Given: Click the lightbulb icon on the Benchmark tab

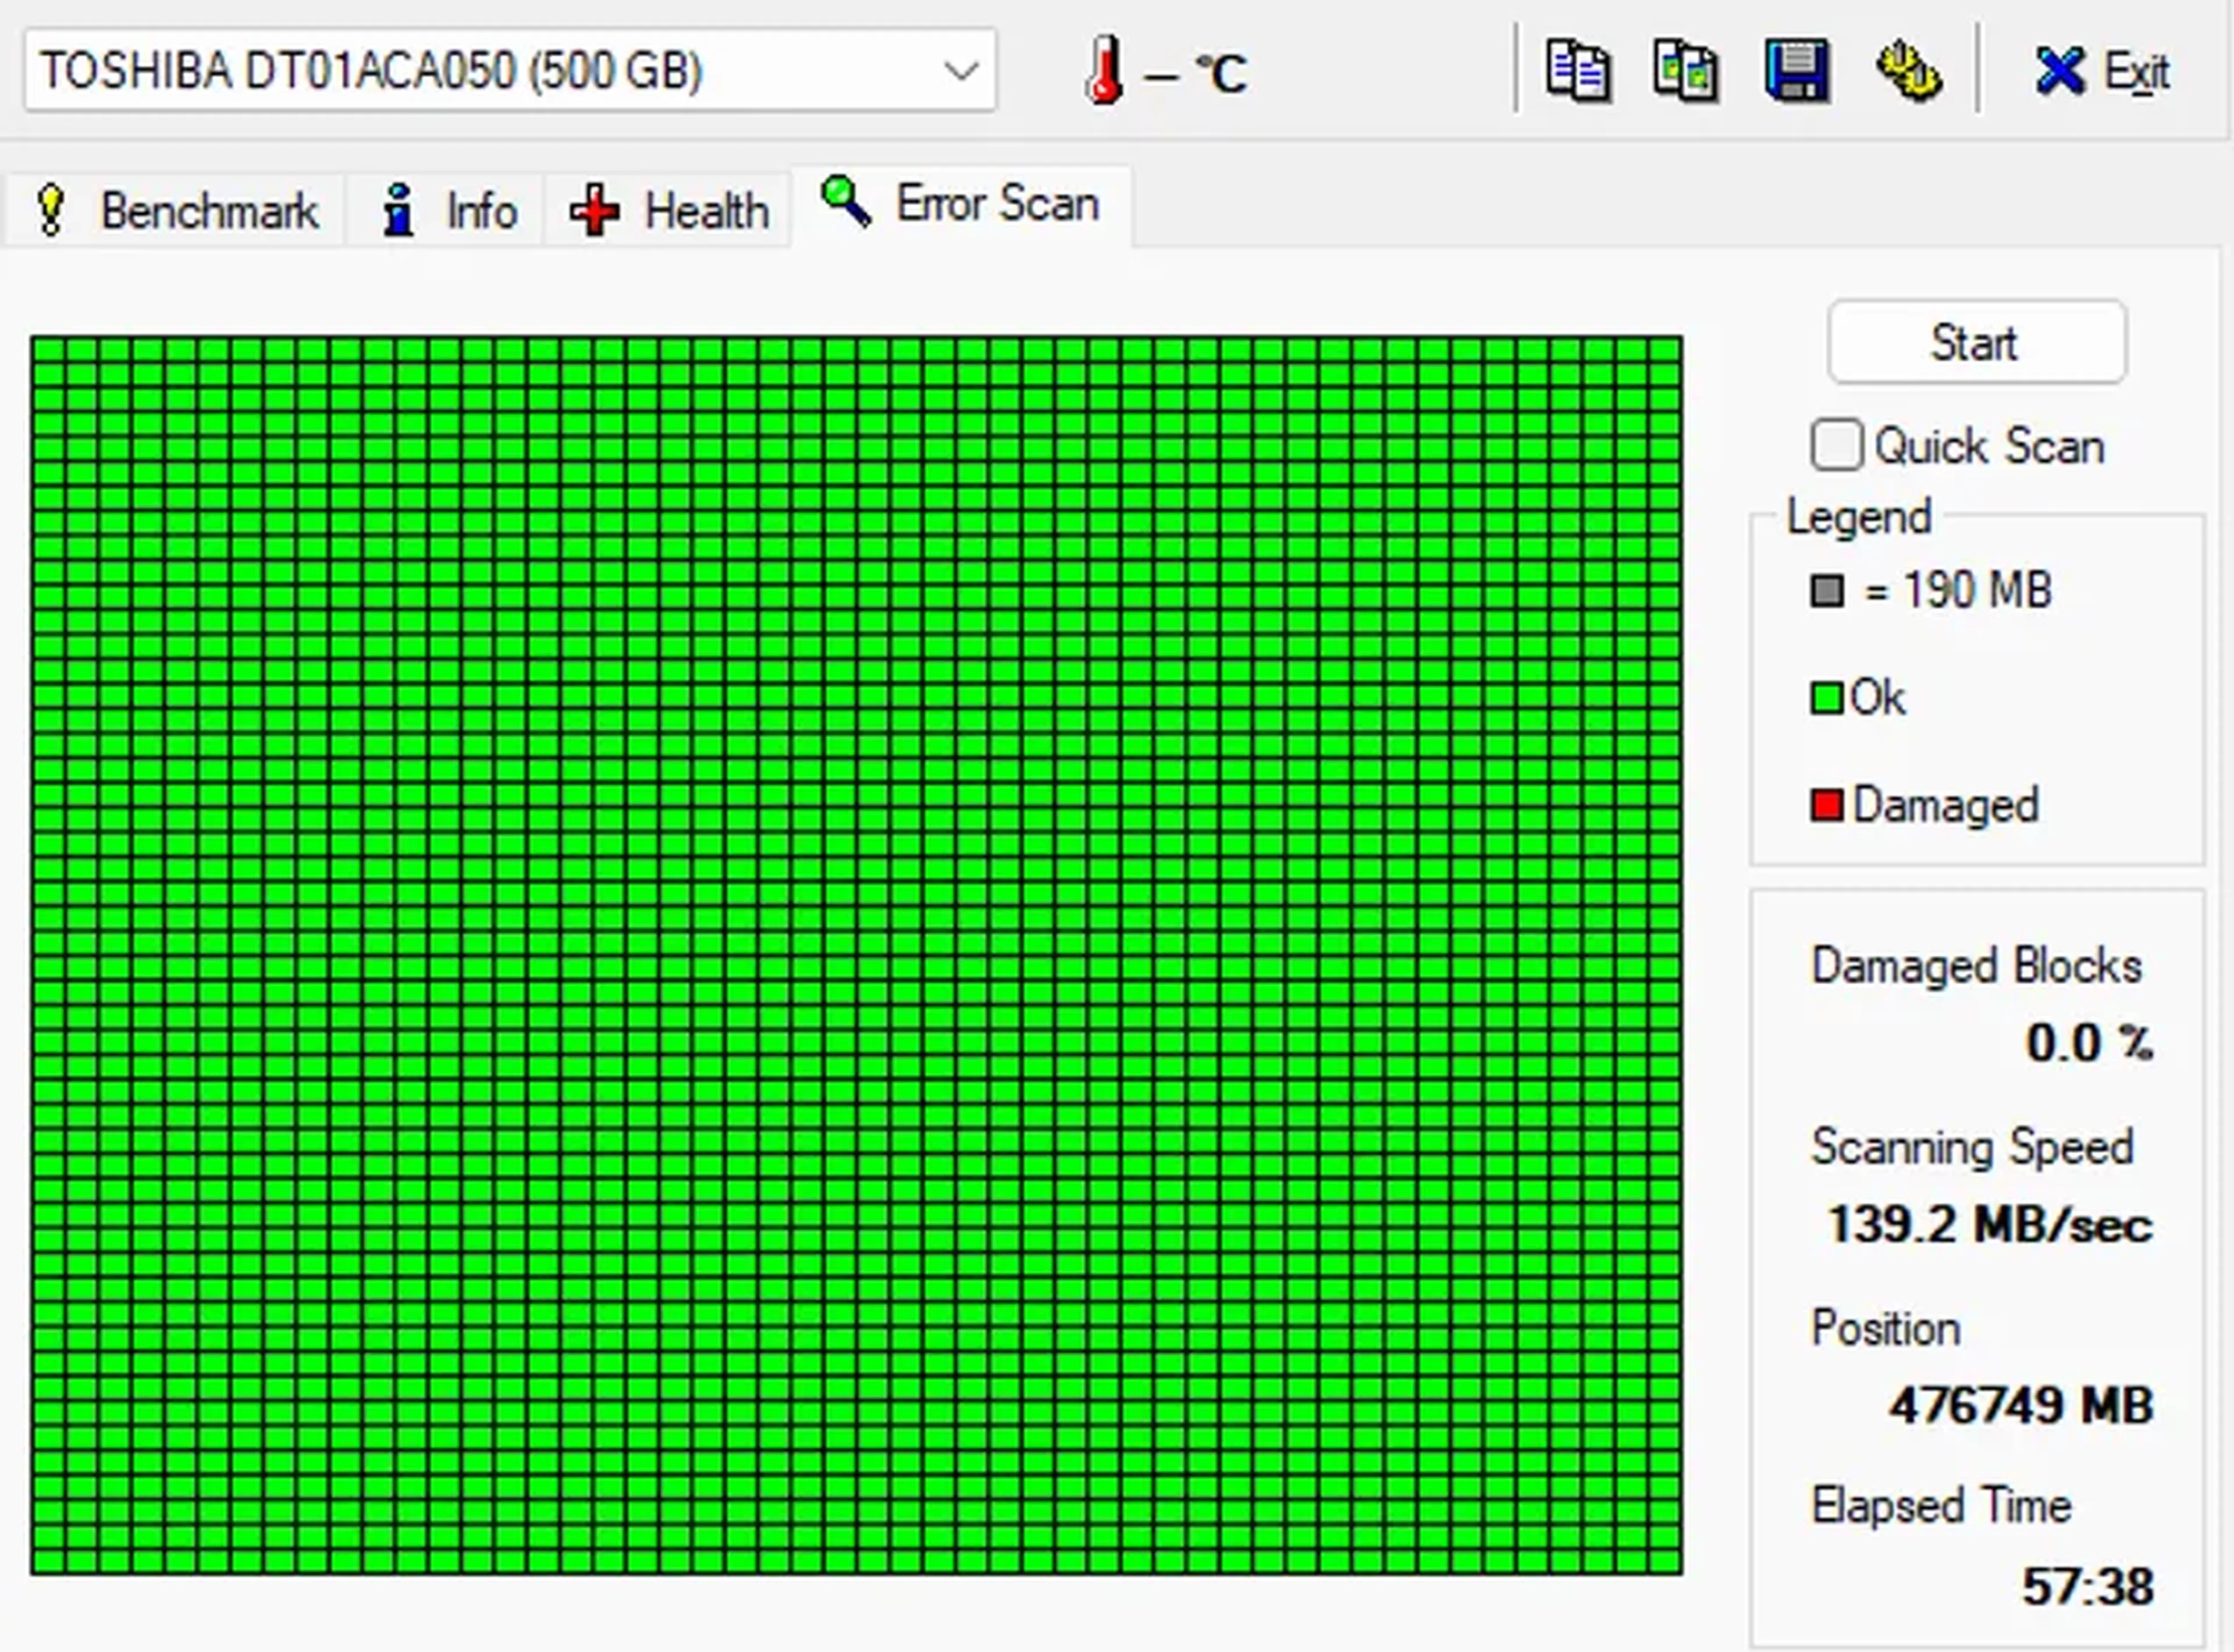Looking at the screenshot, I should (50, 210).
